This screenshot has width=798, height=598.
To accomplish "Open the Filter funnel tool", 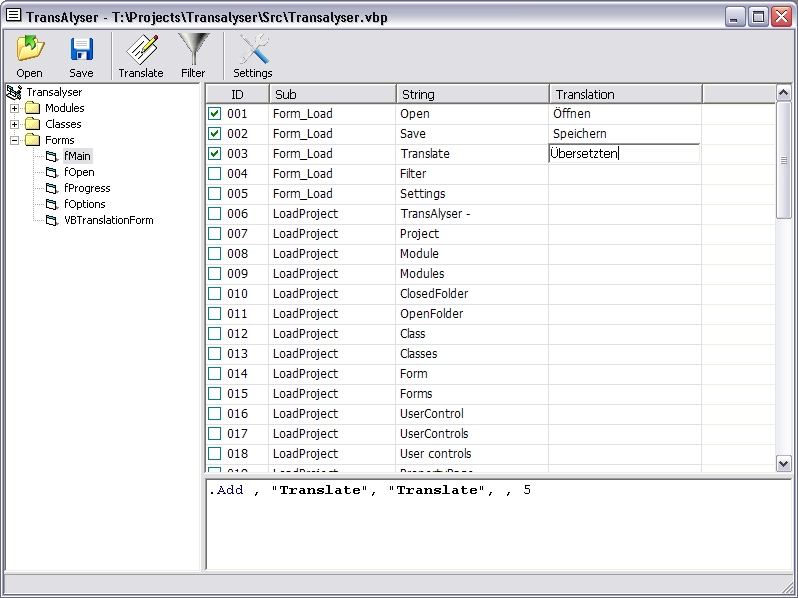I will 193,49.
